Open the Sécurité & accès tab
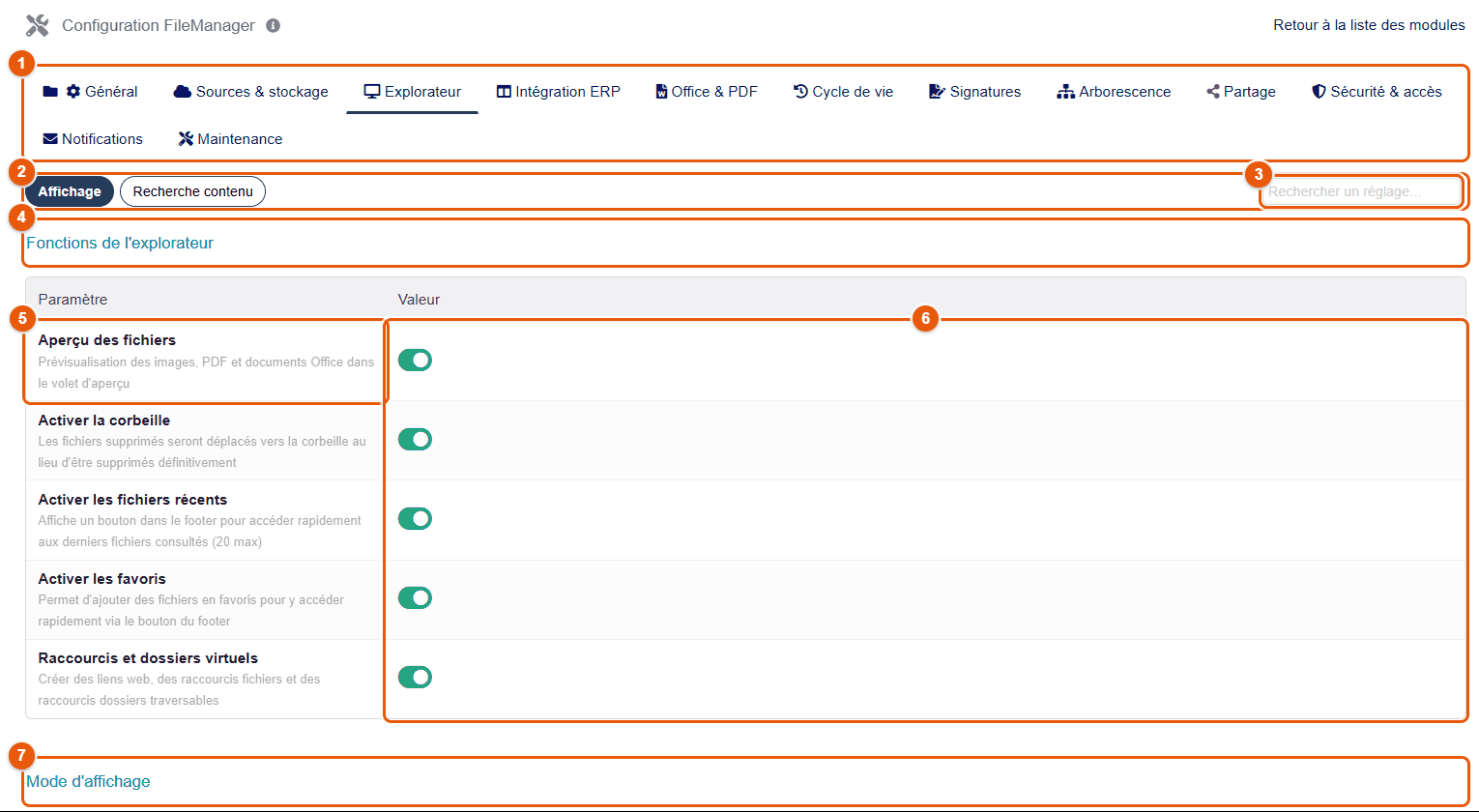This screenshot has width=1479, height=812. (1377, 92)
